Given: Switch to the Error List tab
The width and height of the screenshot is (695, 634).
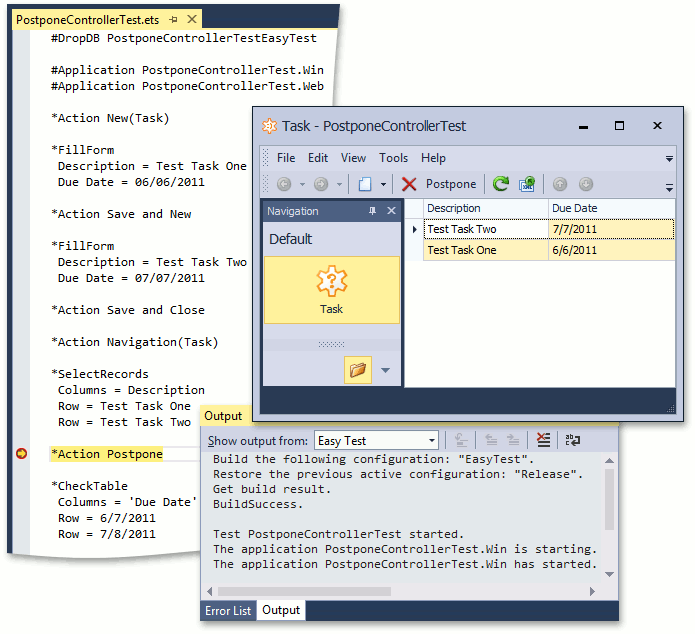Looking at the screenshot, I should (x=228, y=611).
